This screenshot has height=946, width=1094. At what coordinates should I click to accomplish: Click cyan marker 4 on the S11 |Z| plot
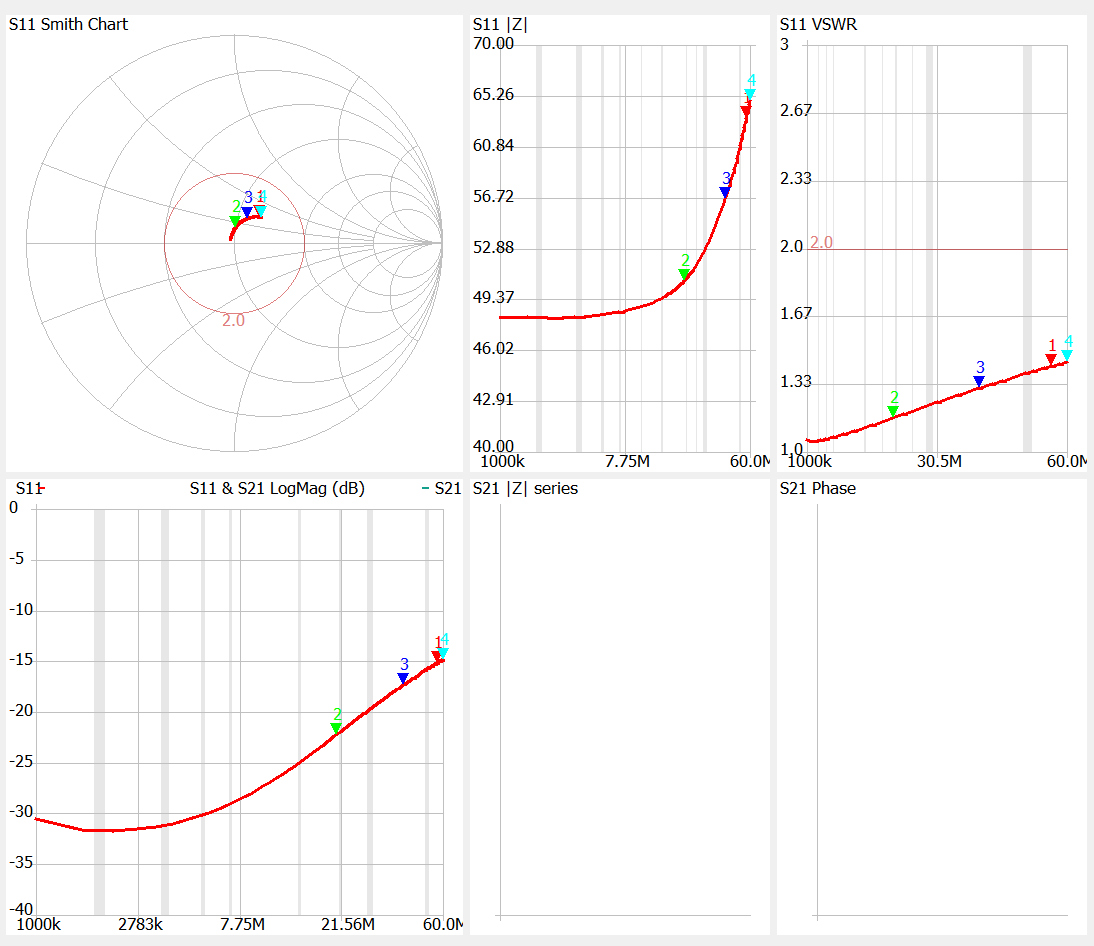point(750,94)
